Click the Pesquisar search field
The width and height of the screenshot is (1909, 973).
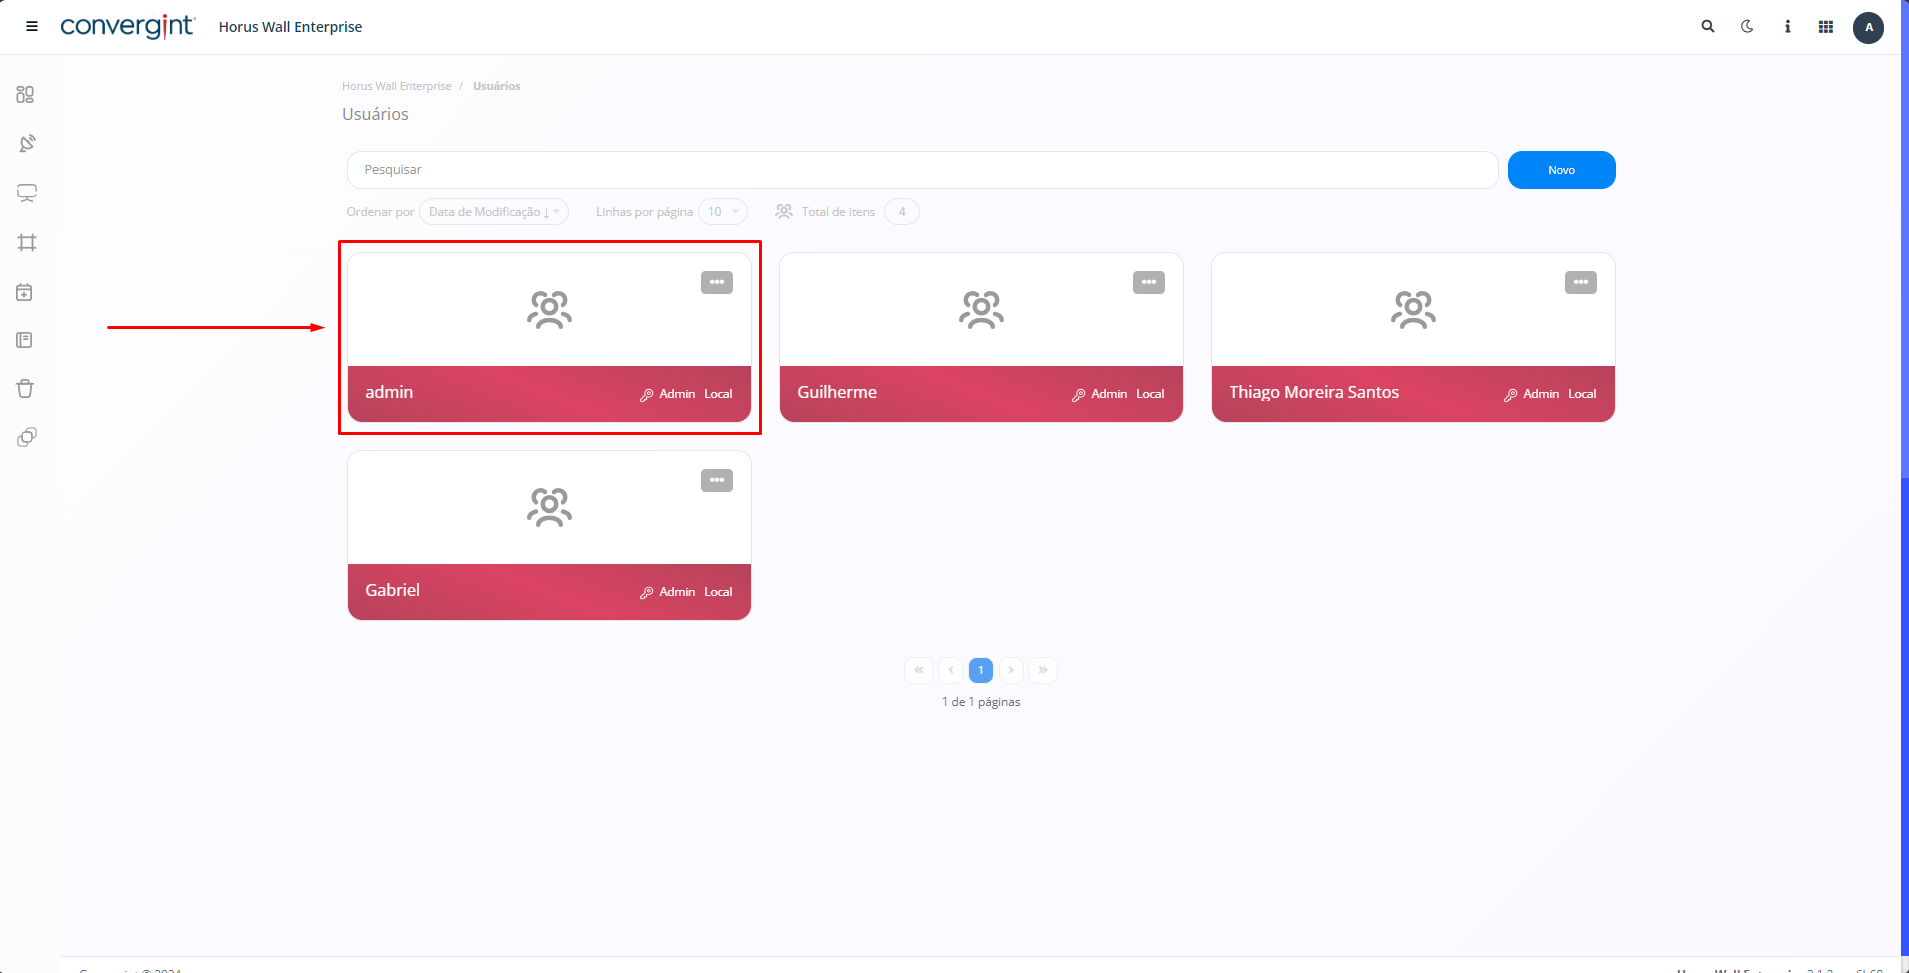coord(921,170)
